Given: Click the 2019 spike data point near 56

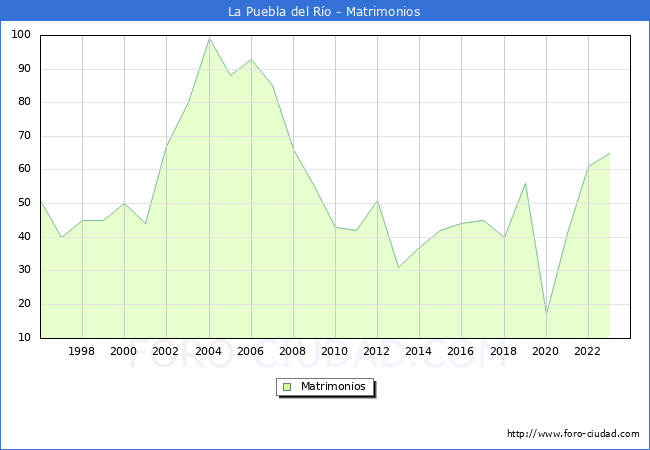Looking at the screenshot, I should pos(526,183).
